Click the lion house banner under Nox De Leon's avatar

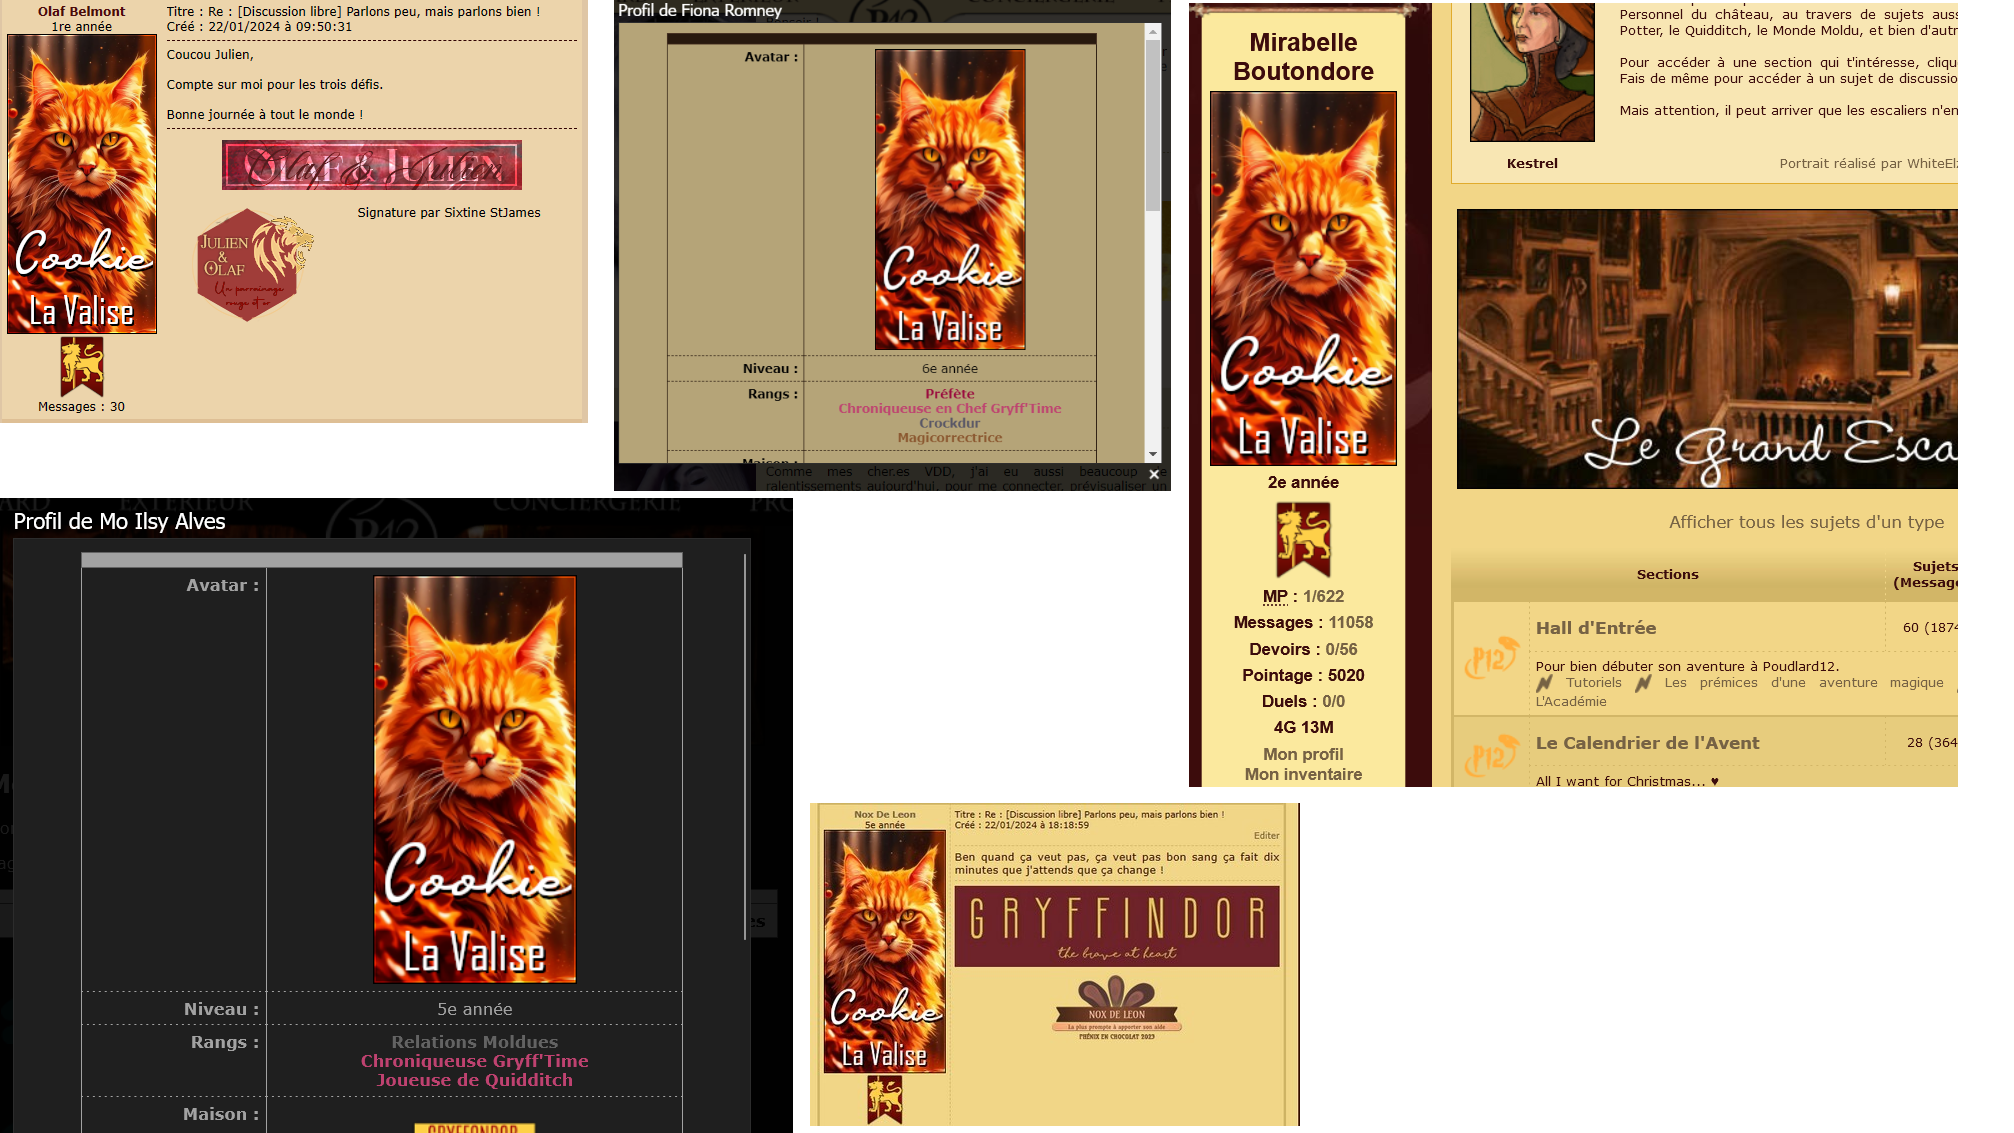pos(884,1099)
